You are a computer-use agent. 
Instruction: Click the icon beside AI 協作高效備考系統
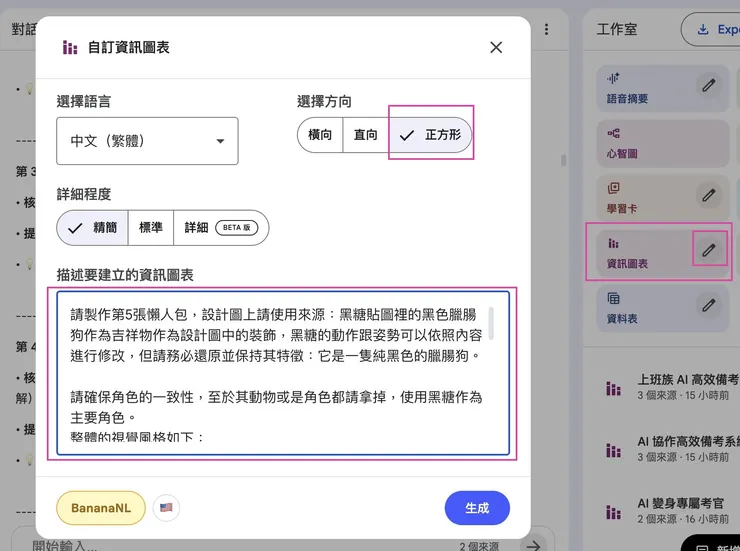[x=613, y=451]
